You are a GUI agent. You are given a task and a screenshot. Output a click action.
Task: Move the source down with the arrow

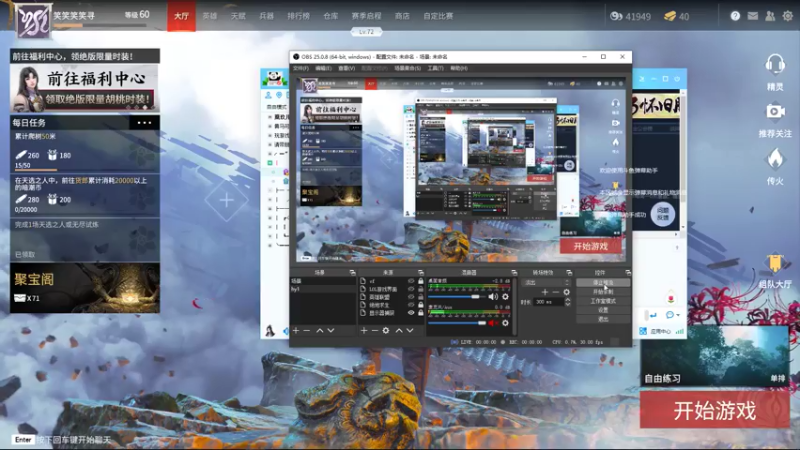(x=410, y=331)
